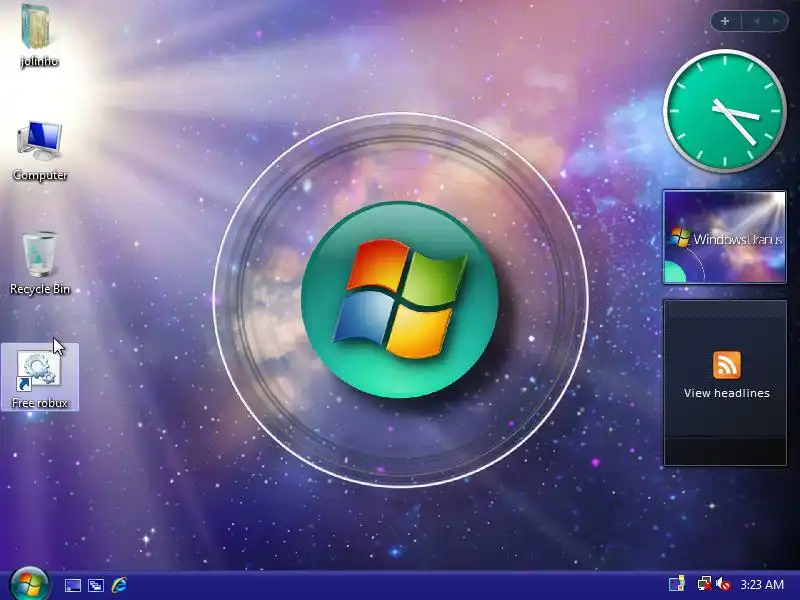The height and width of the screenshot is (600, 800).
Task: Click the sidebar next gadgets arrow
Action: coord(776,21)
